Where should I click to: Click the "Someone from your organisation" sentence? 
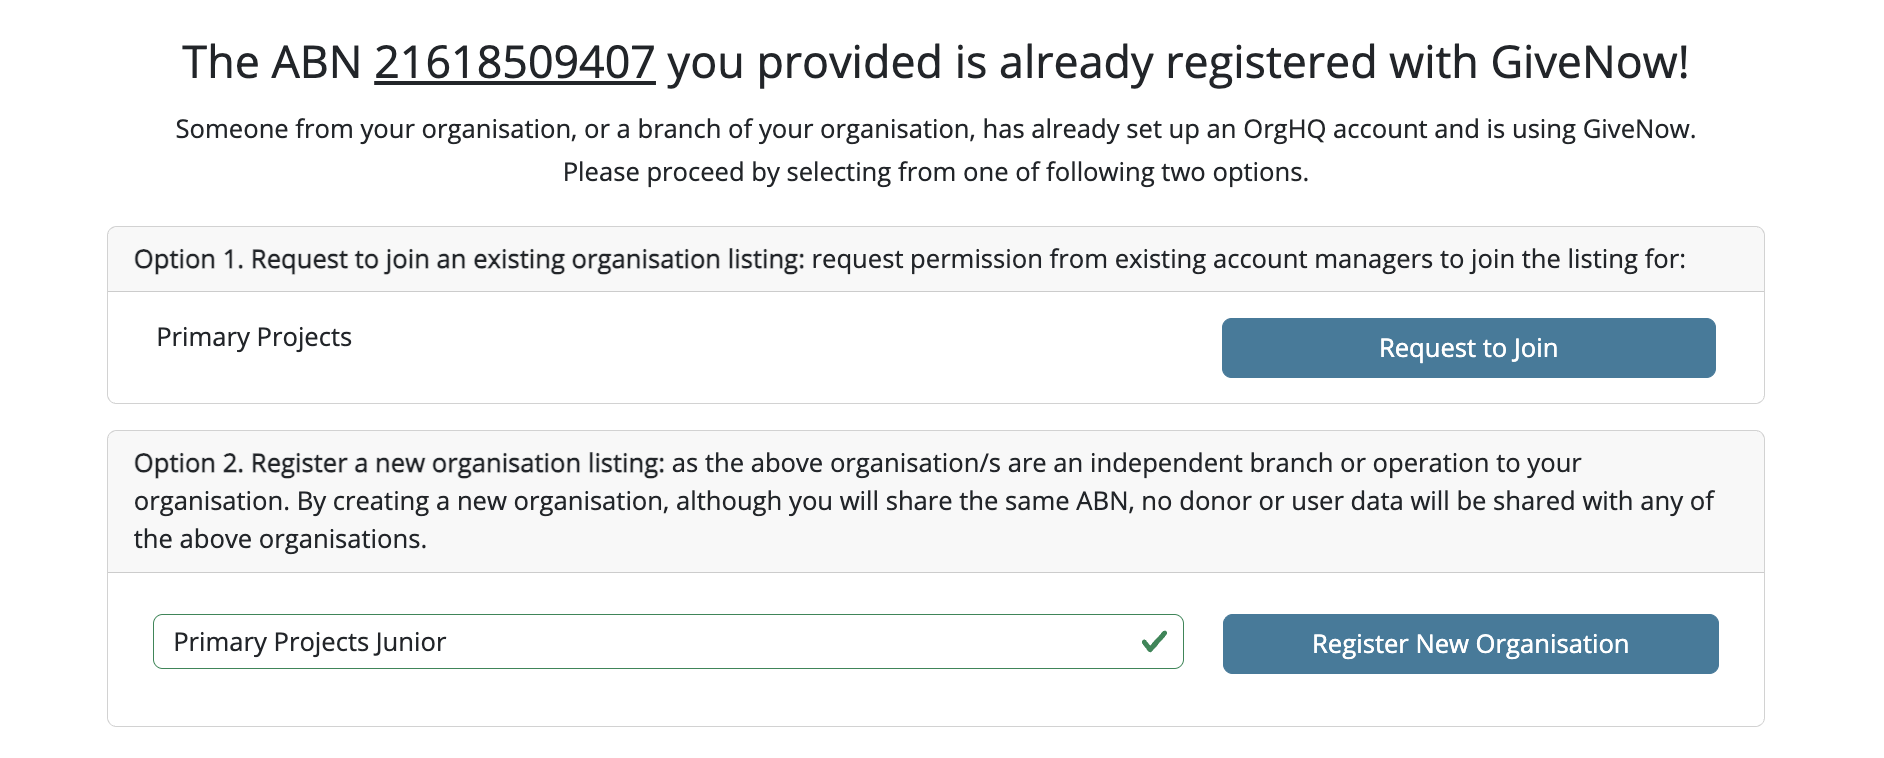click(935, 129)
